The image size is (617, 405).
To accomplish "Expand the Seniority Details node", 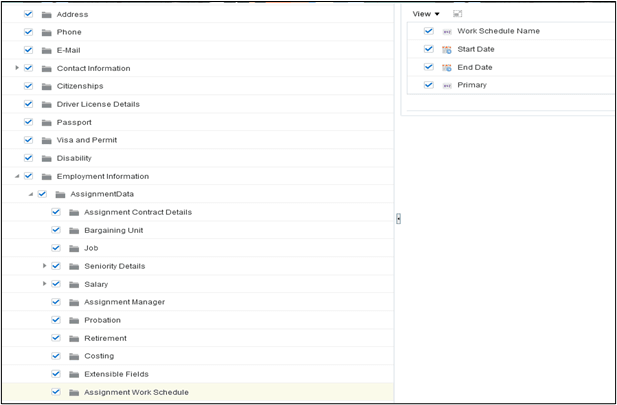I will point(44,266).
